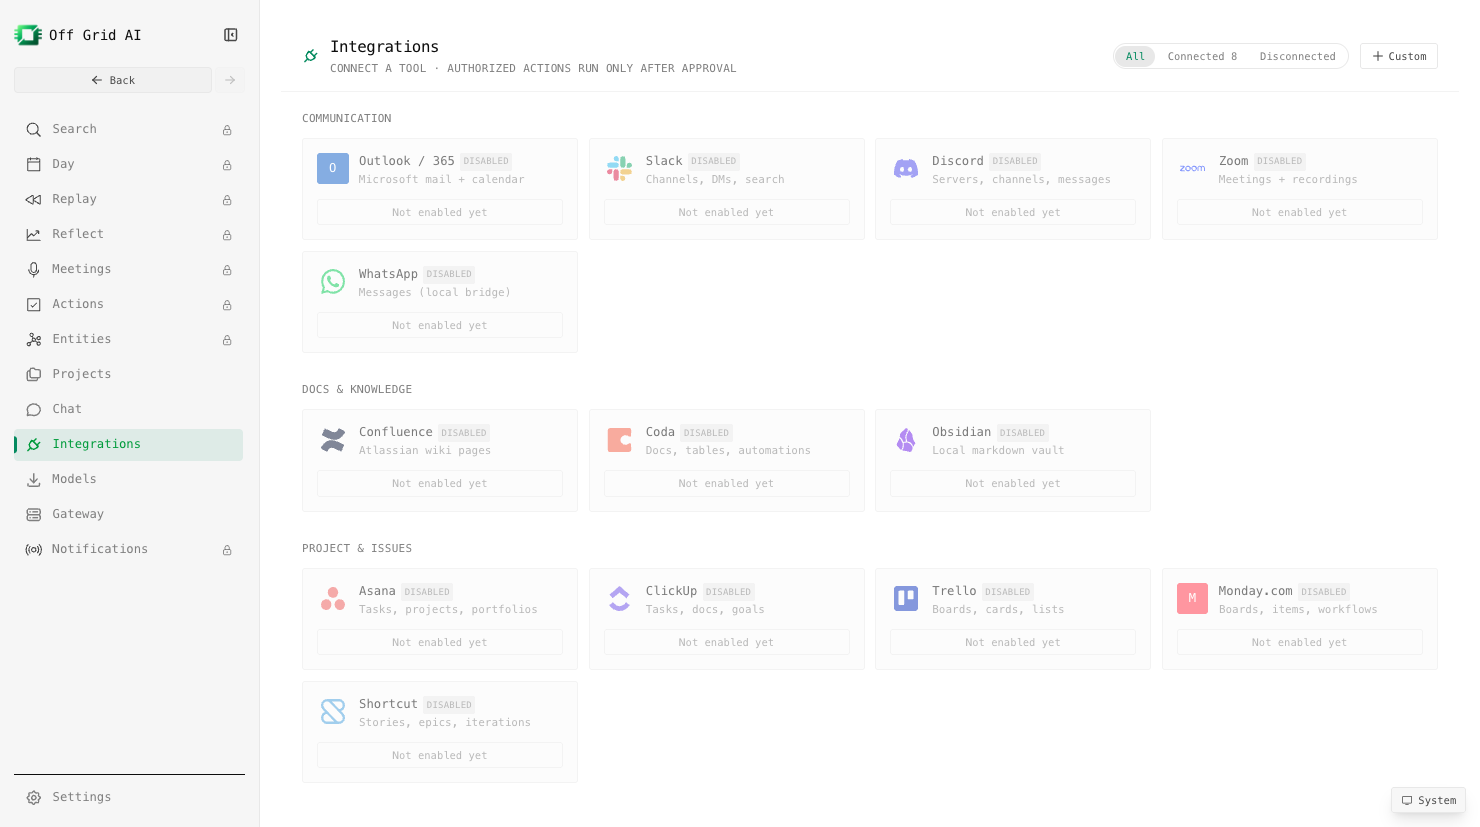Select the All filter tab

click(x=1135, y=56)
